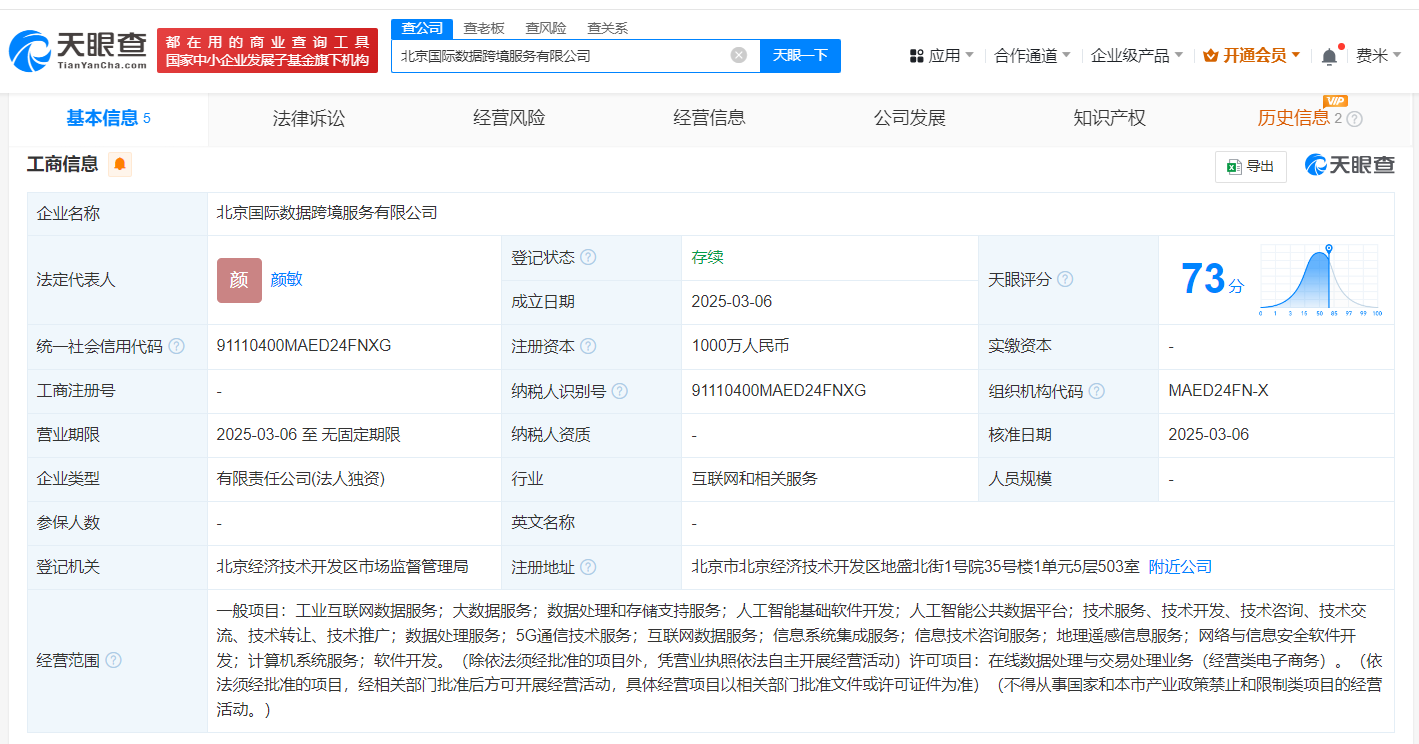The height and width of the screenshot is (744, 1419).
Task: Open the 知识产权 tab
Action: tap(1109, 118)
